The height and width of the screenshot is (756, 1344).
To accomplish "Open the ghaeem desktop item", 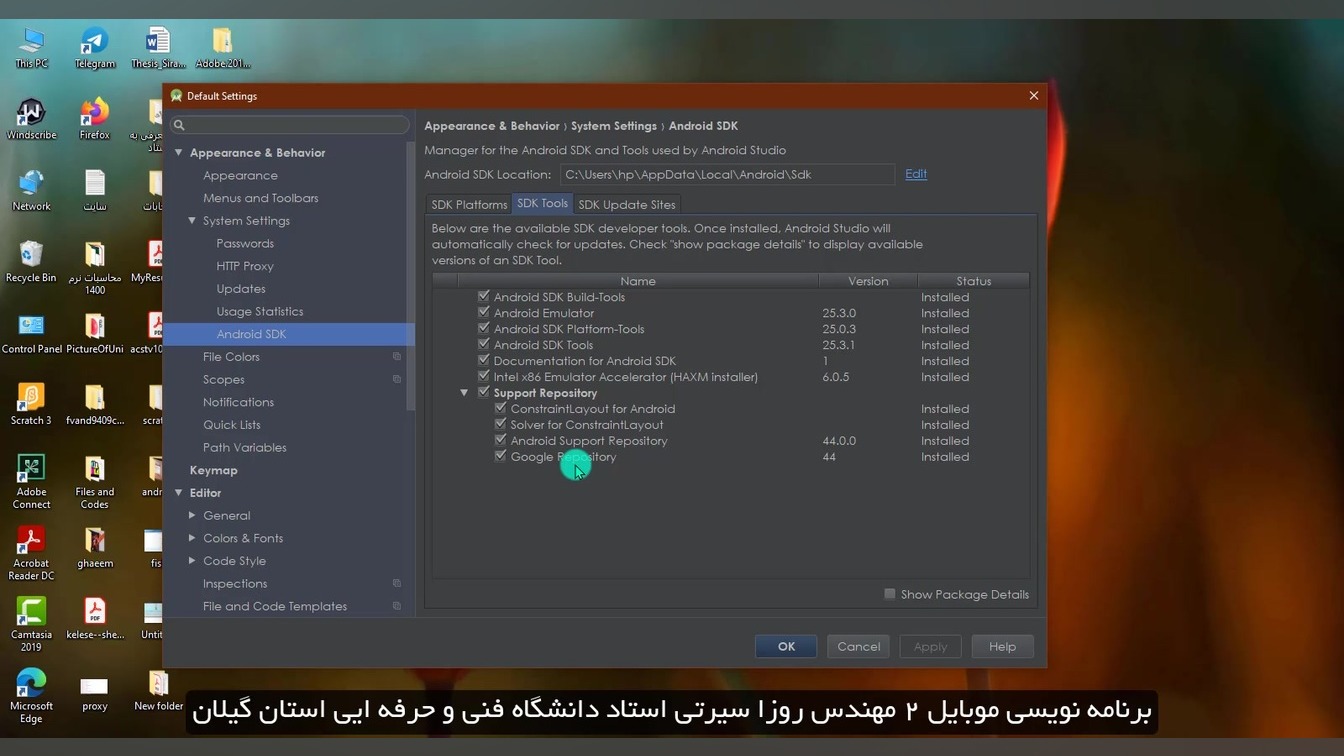I will point(94,548).
